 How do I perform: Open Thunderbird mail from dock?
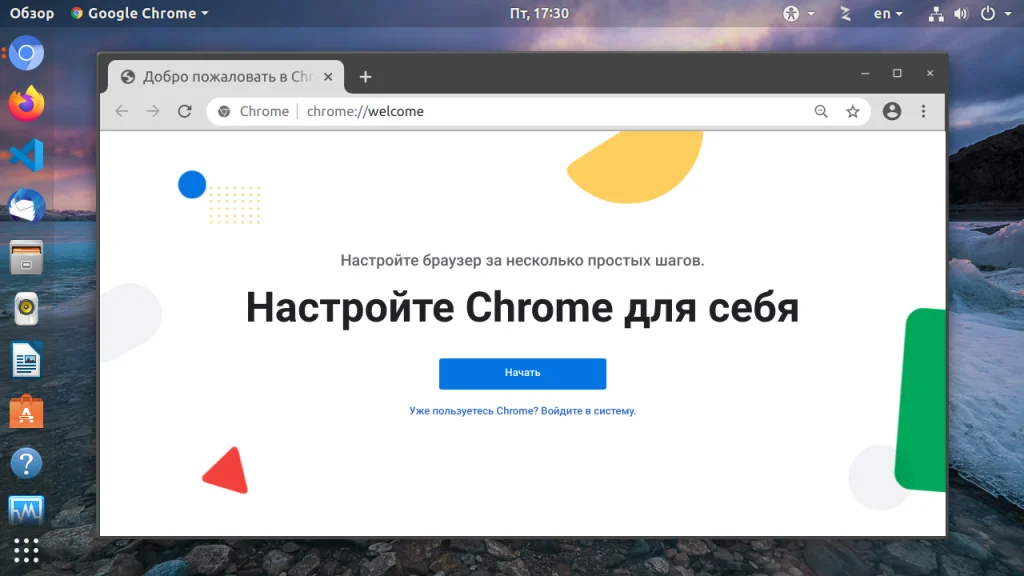click(26, 206)
